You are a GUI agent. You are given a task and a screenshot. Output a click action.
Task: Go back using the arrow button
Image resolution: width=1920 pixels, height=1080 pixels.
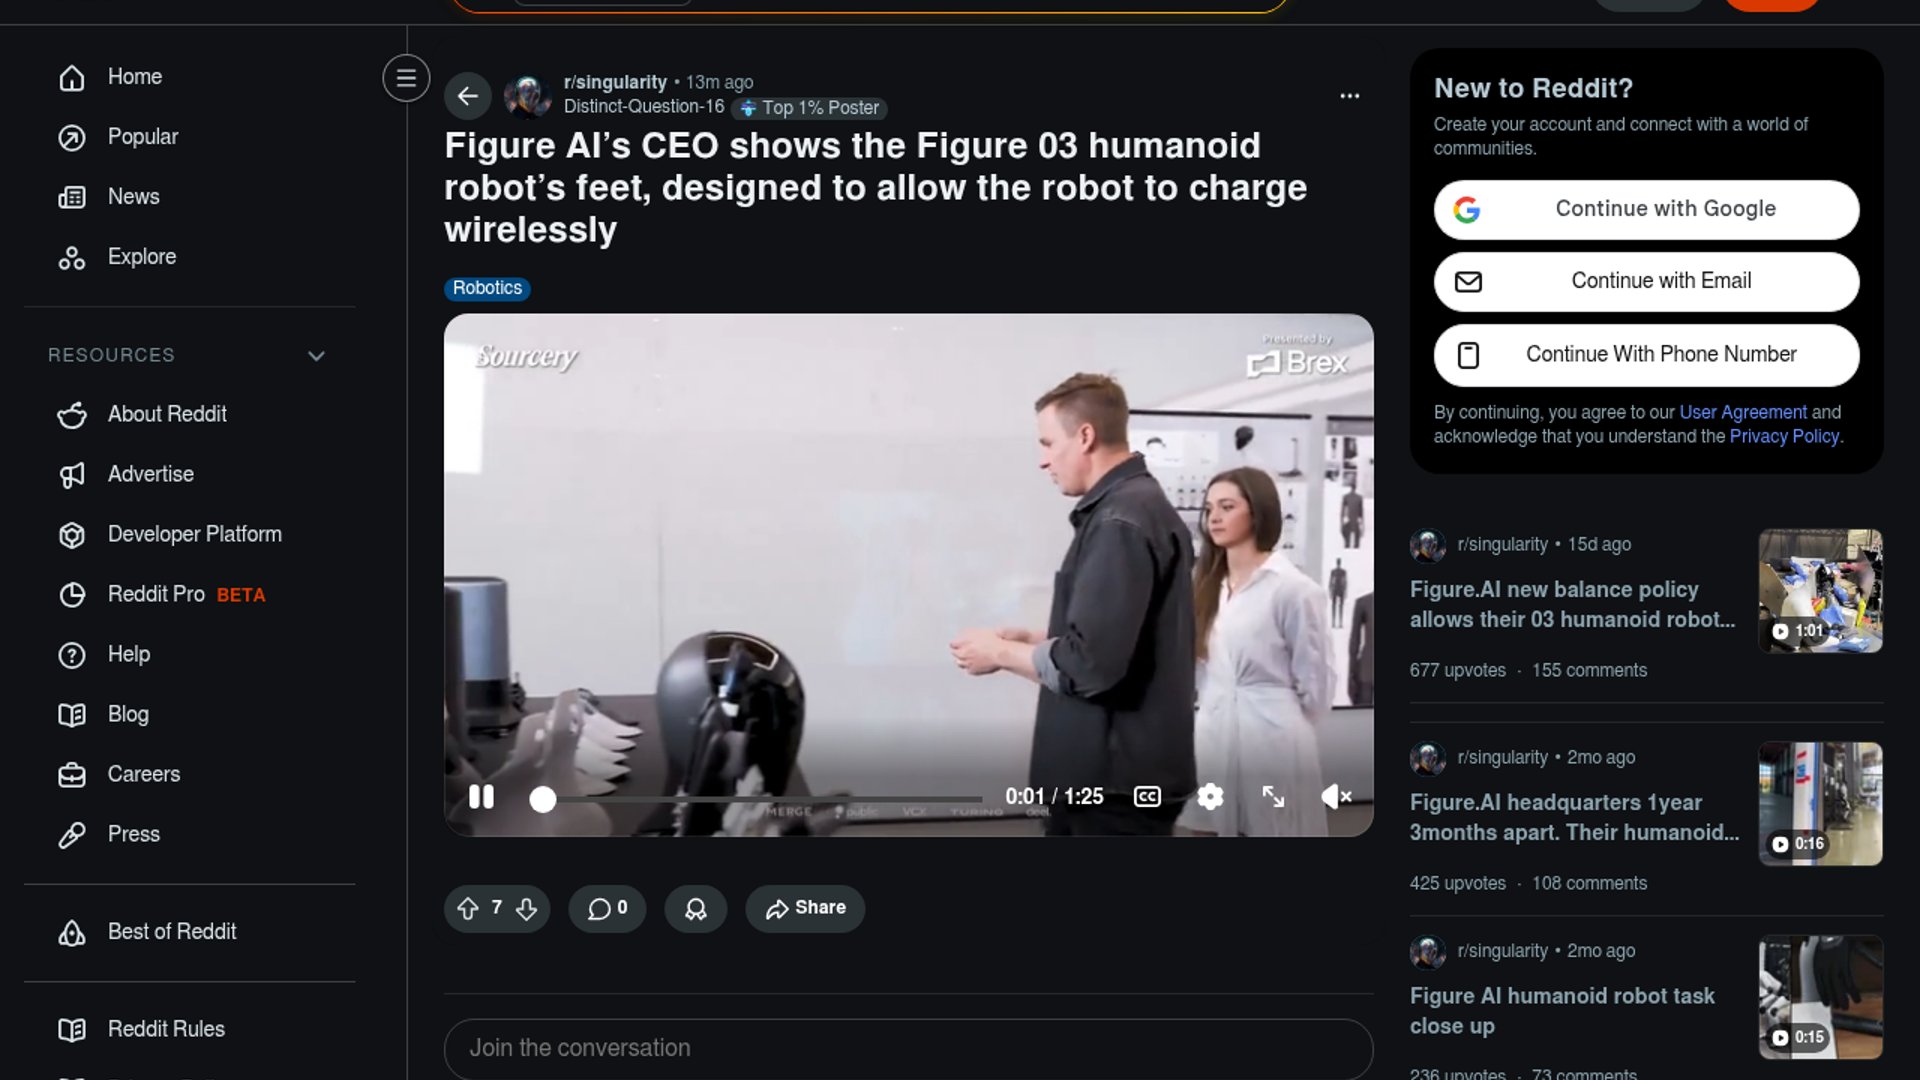(467, 96)
